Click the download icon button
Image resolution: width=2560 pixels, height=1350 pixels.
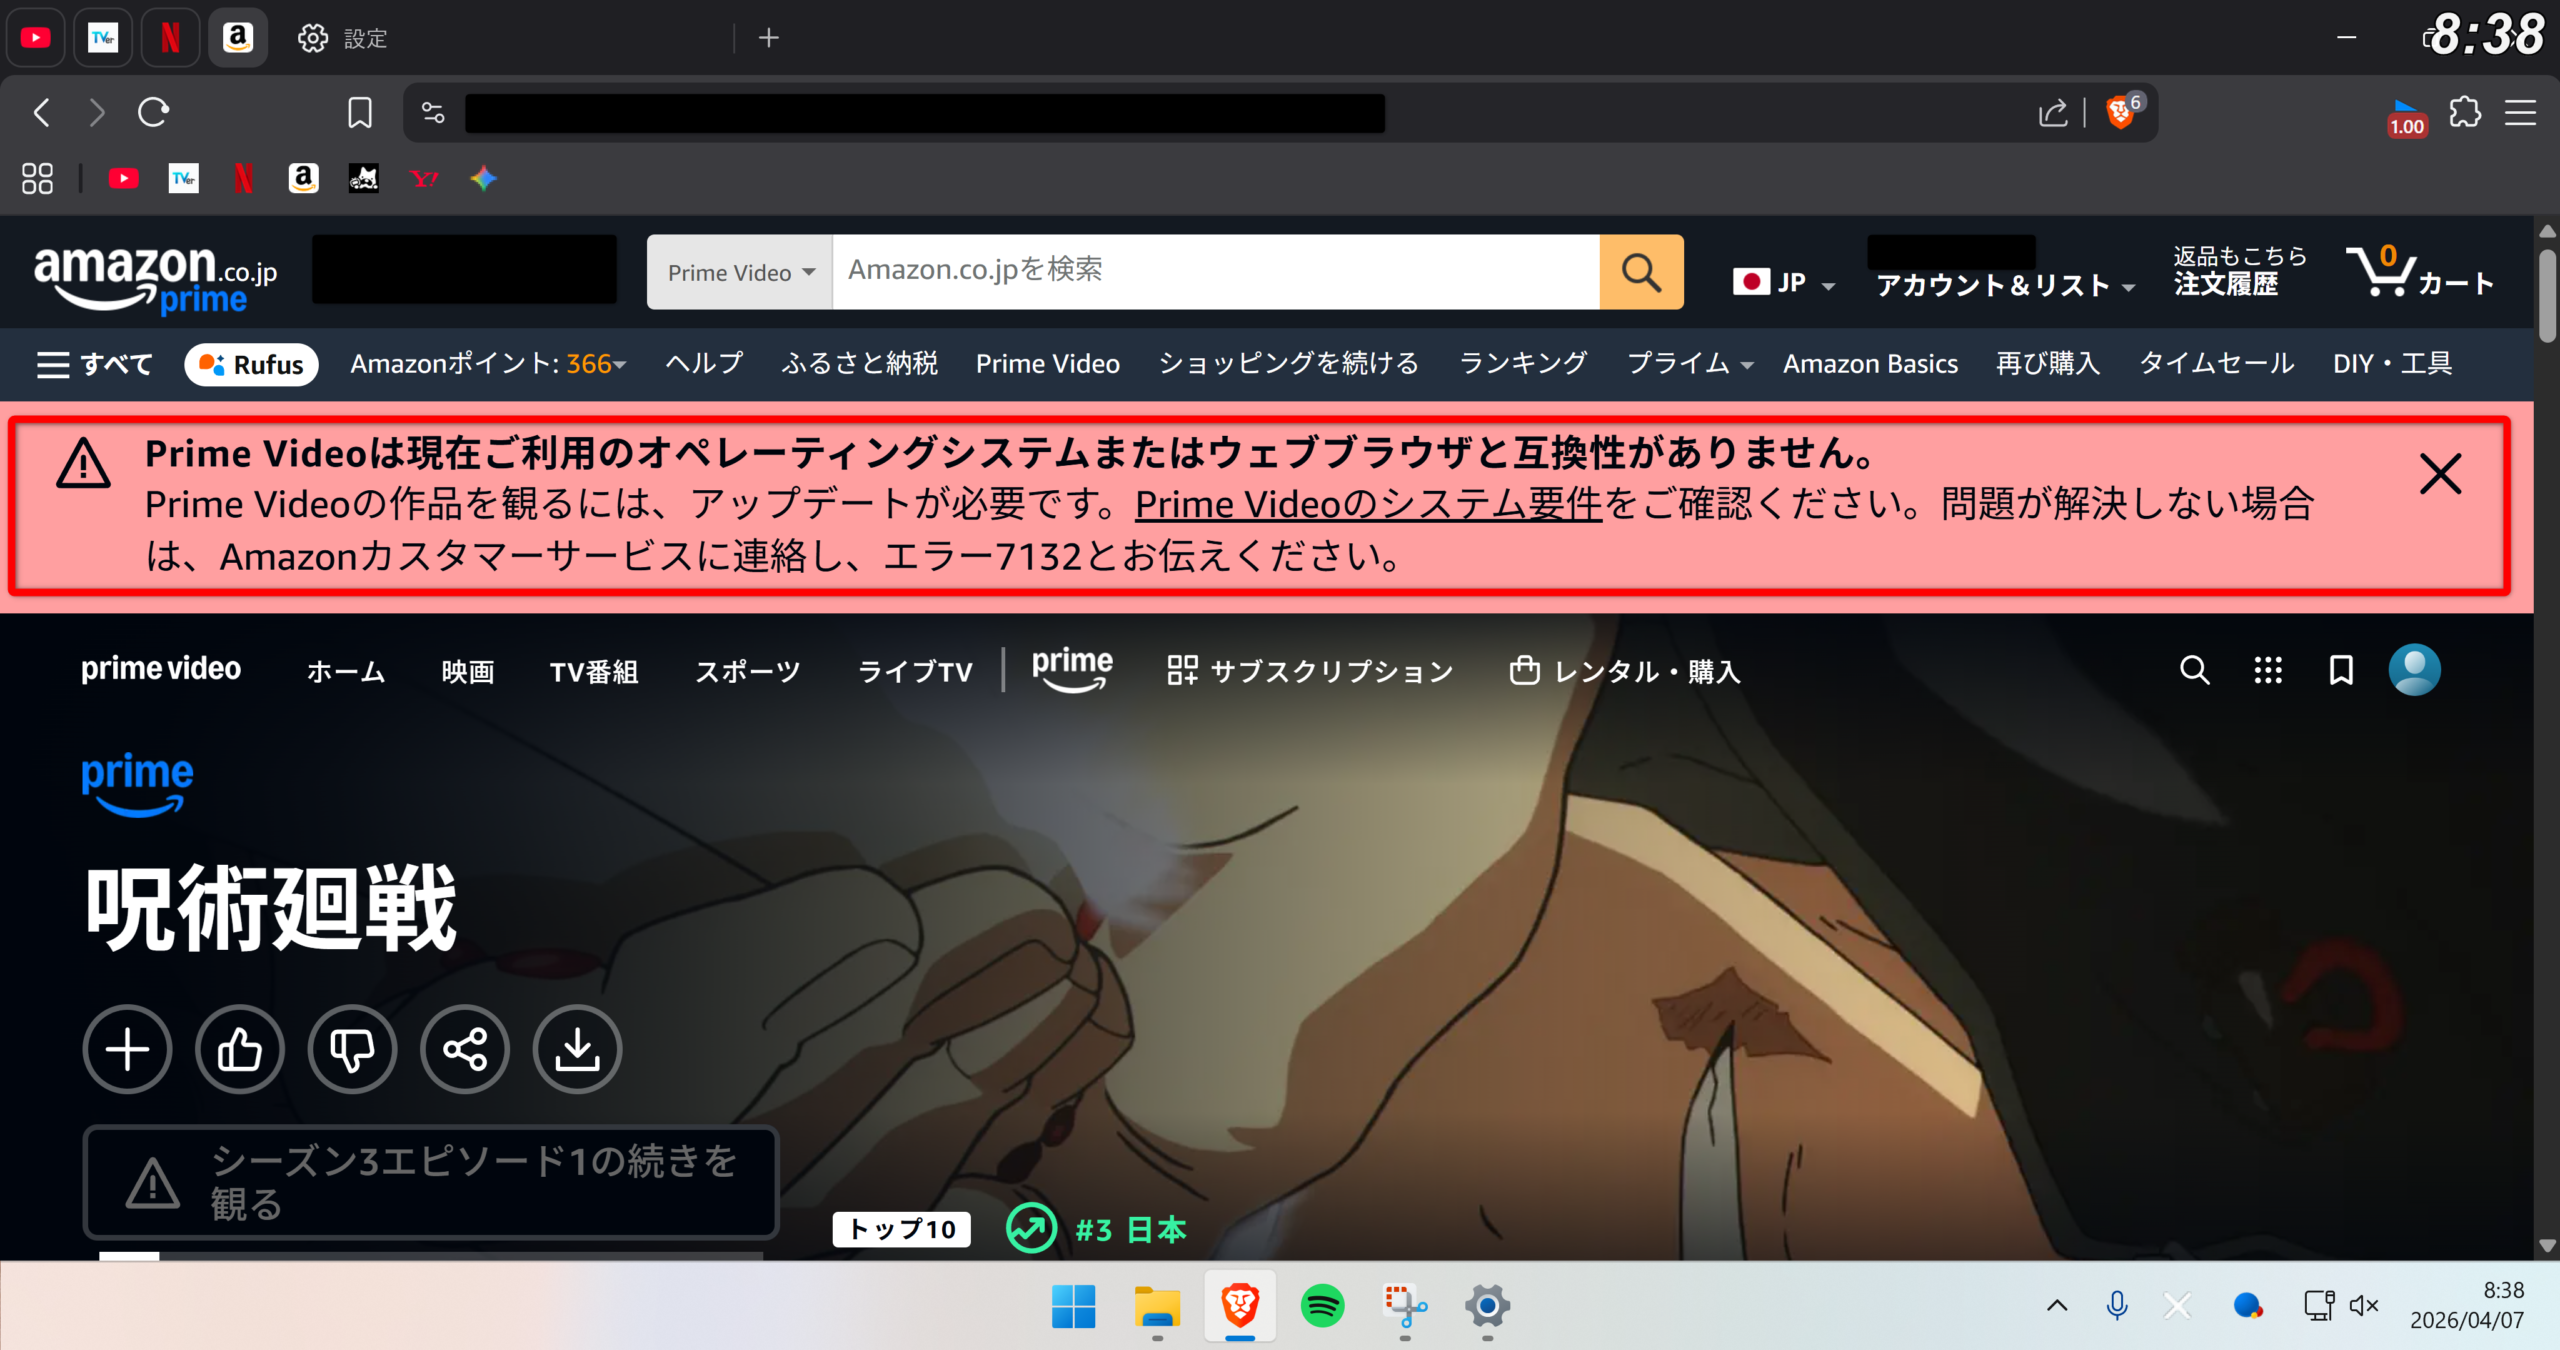(577, 1050)
